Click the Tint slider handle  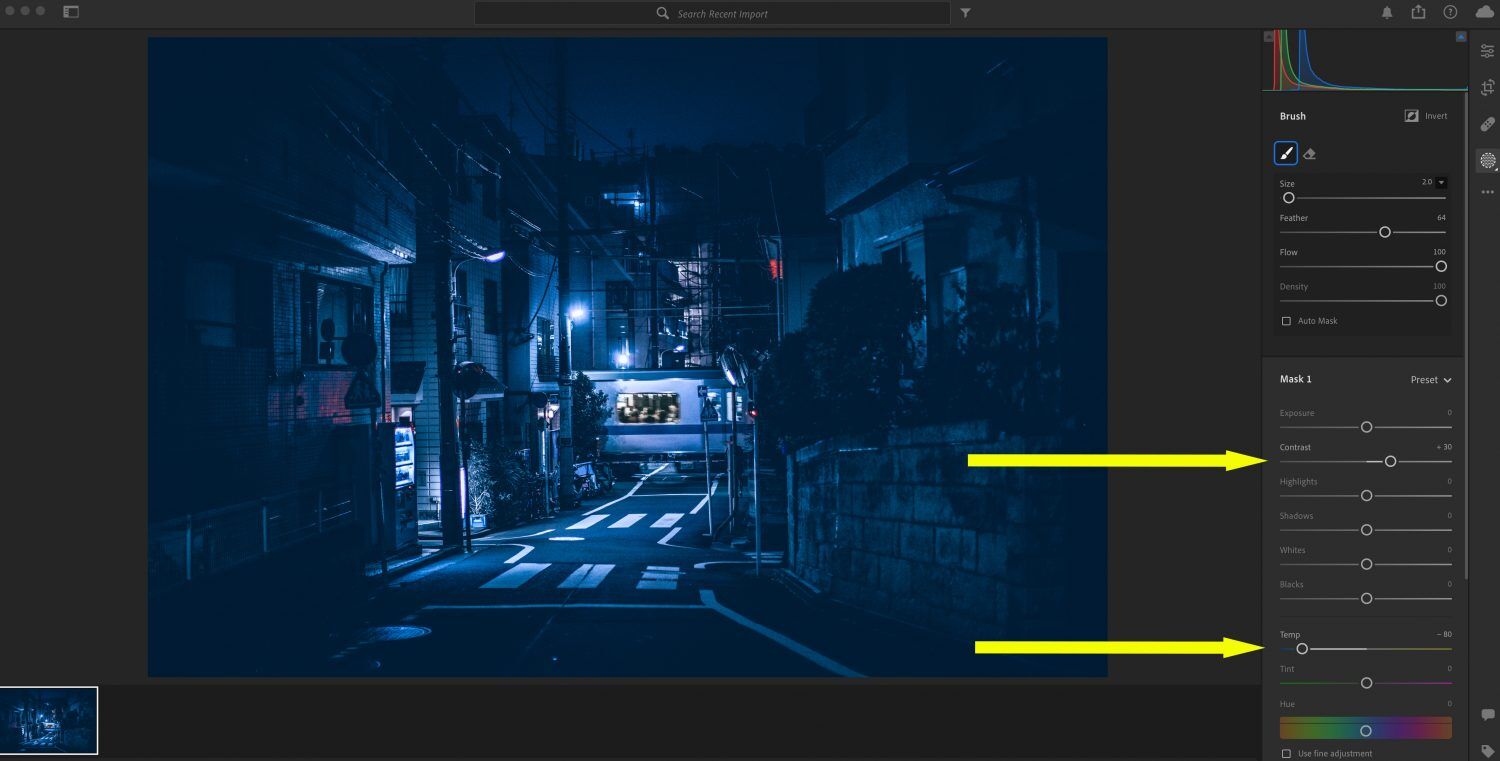[x=1366, y=683]
